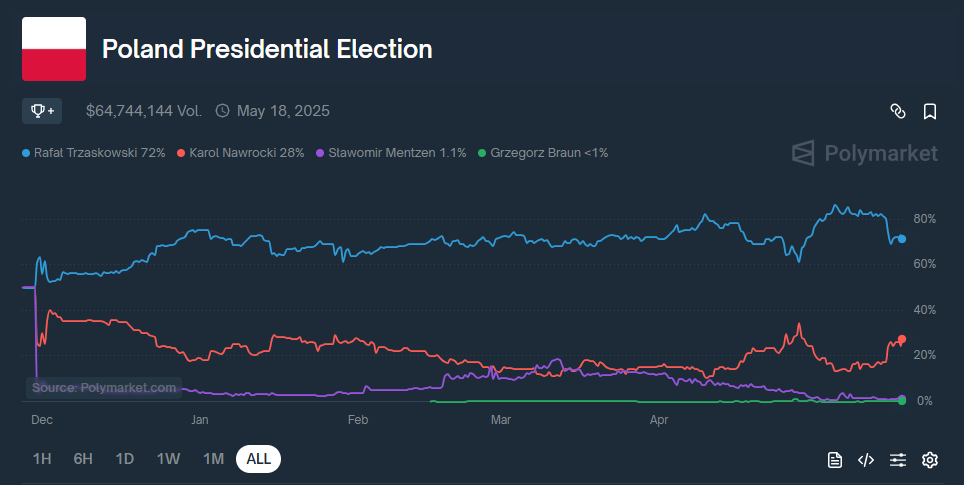Switch to 1D time range
This screenshot has width=964, height=485.
click(x=125, y=459)
